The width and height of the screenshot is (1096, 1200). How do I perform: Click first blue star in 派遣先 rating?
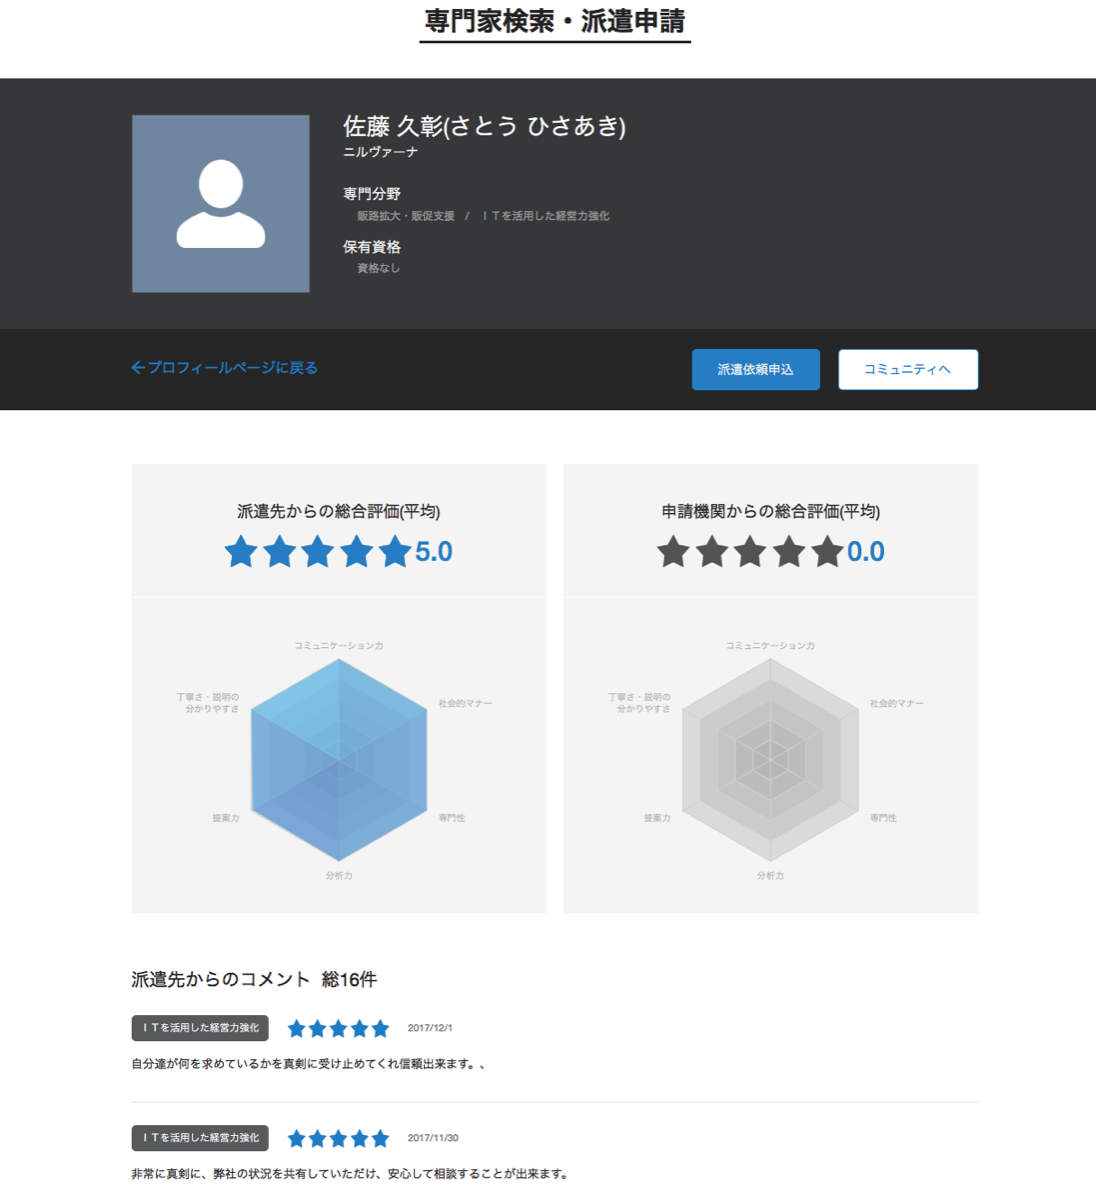click(241, 552)
